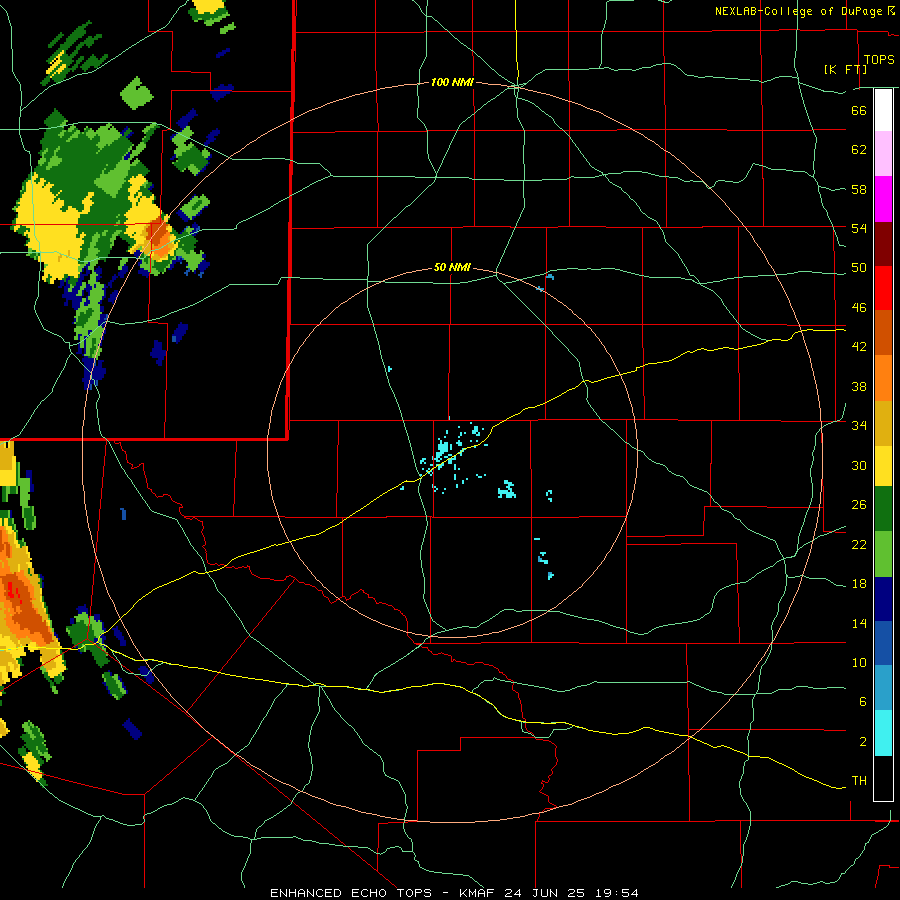The image size is (900, 900).
Task: Click the yellow legend swatch
Action: point(883,465)
